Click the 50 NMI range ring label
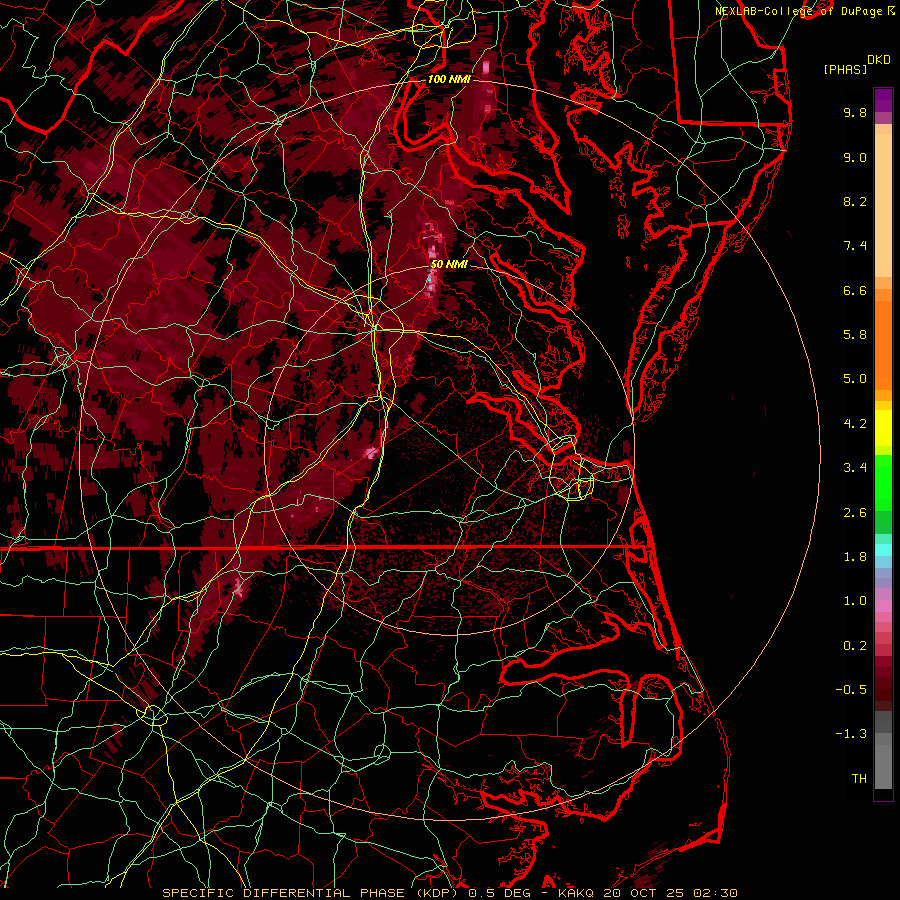 click(x=449, y=264)
